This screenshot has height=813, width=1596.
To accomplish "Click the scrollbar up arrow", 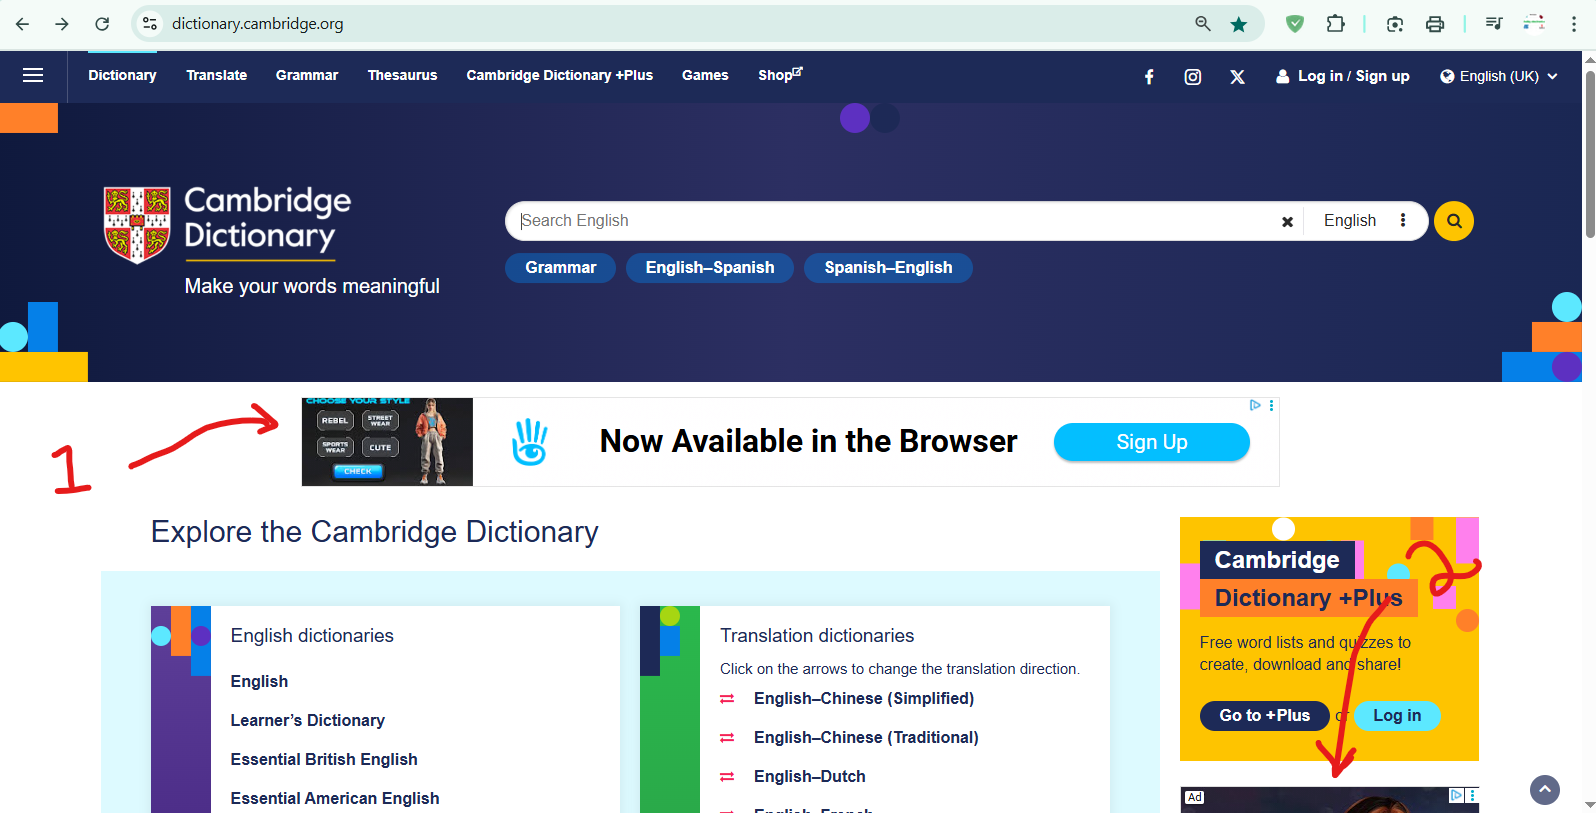I will pyautogui.click(x=1589, y=59).
